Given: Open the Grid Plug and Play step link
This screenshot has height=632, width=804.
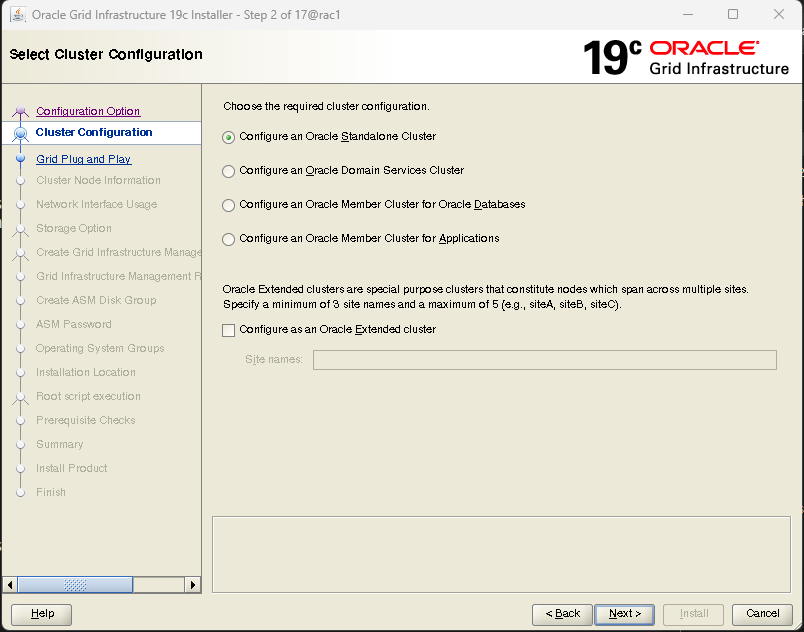Looking at the screenshot, I should (x=84, y=159).
